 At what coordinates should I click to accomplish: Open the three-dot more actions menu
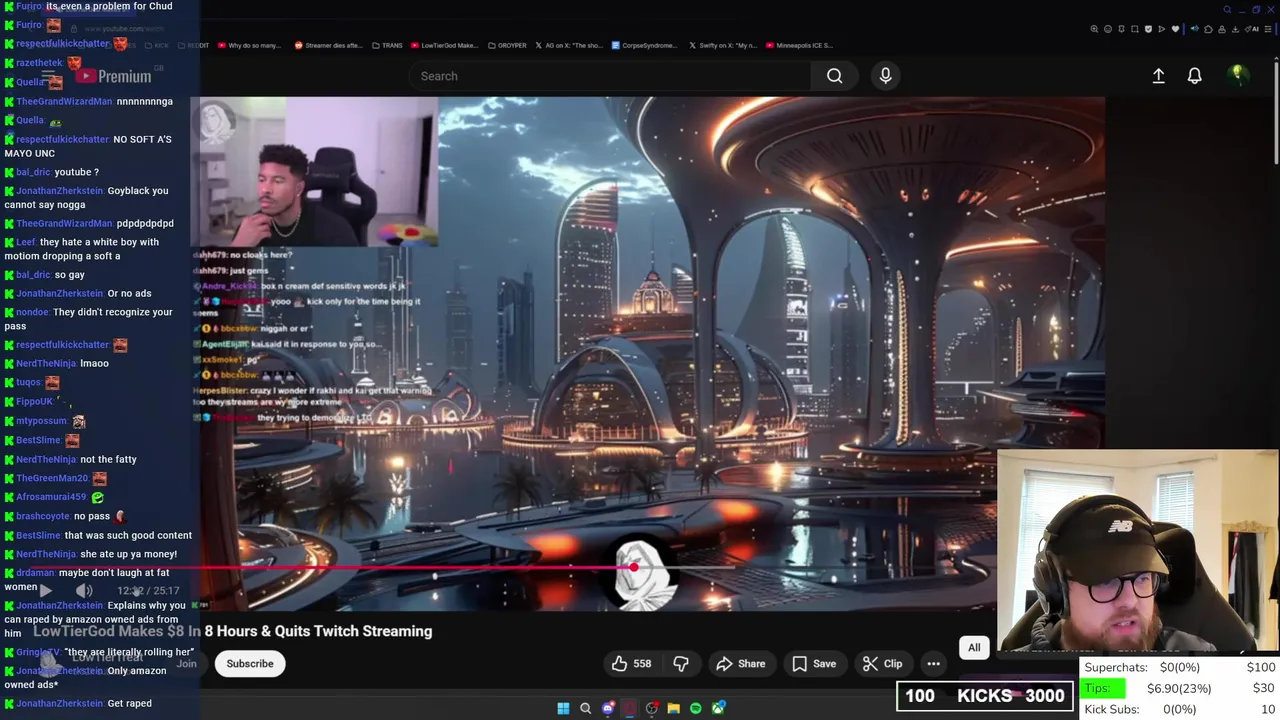933,663
